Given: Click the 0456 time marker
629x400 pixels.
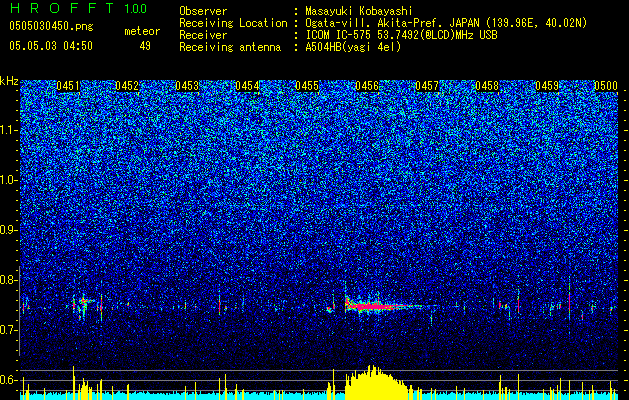Looking at the screenshot, I should [x=367, y=86].
